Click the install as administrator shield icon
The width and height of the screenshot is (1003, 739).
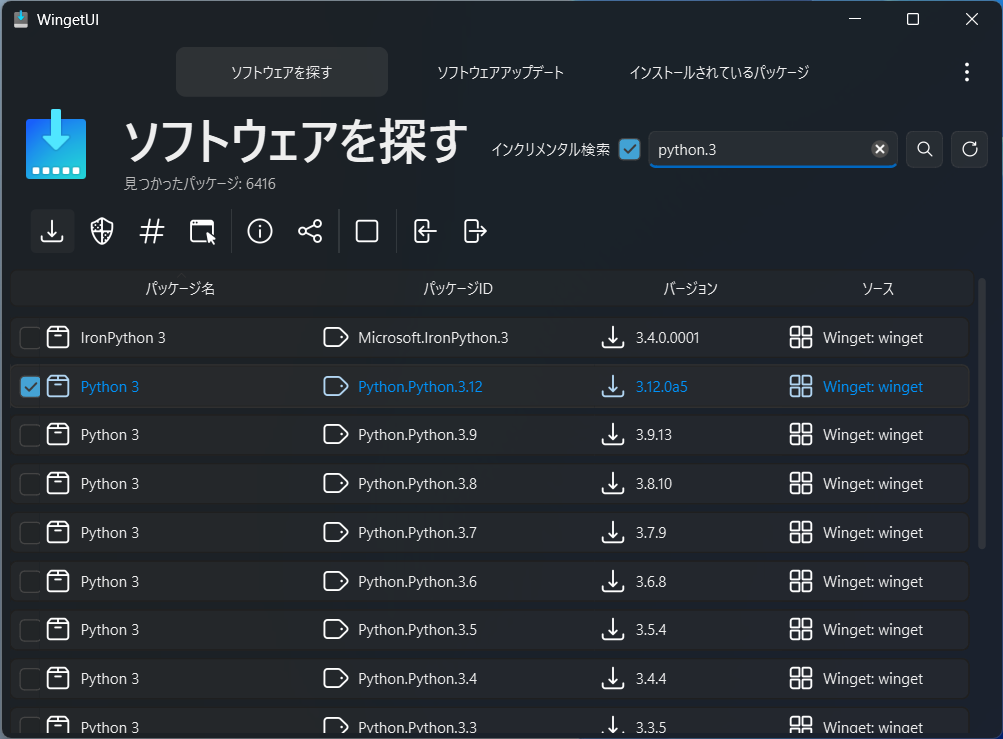tap(102, 231)
